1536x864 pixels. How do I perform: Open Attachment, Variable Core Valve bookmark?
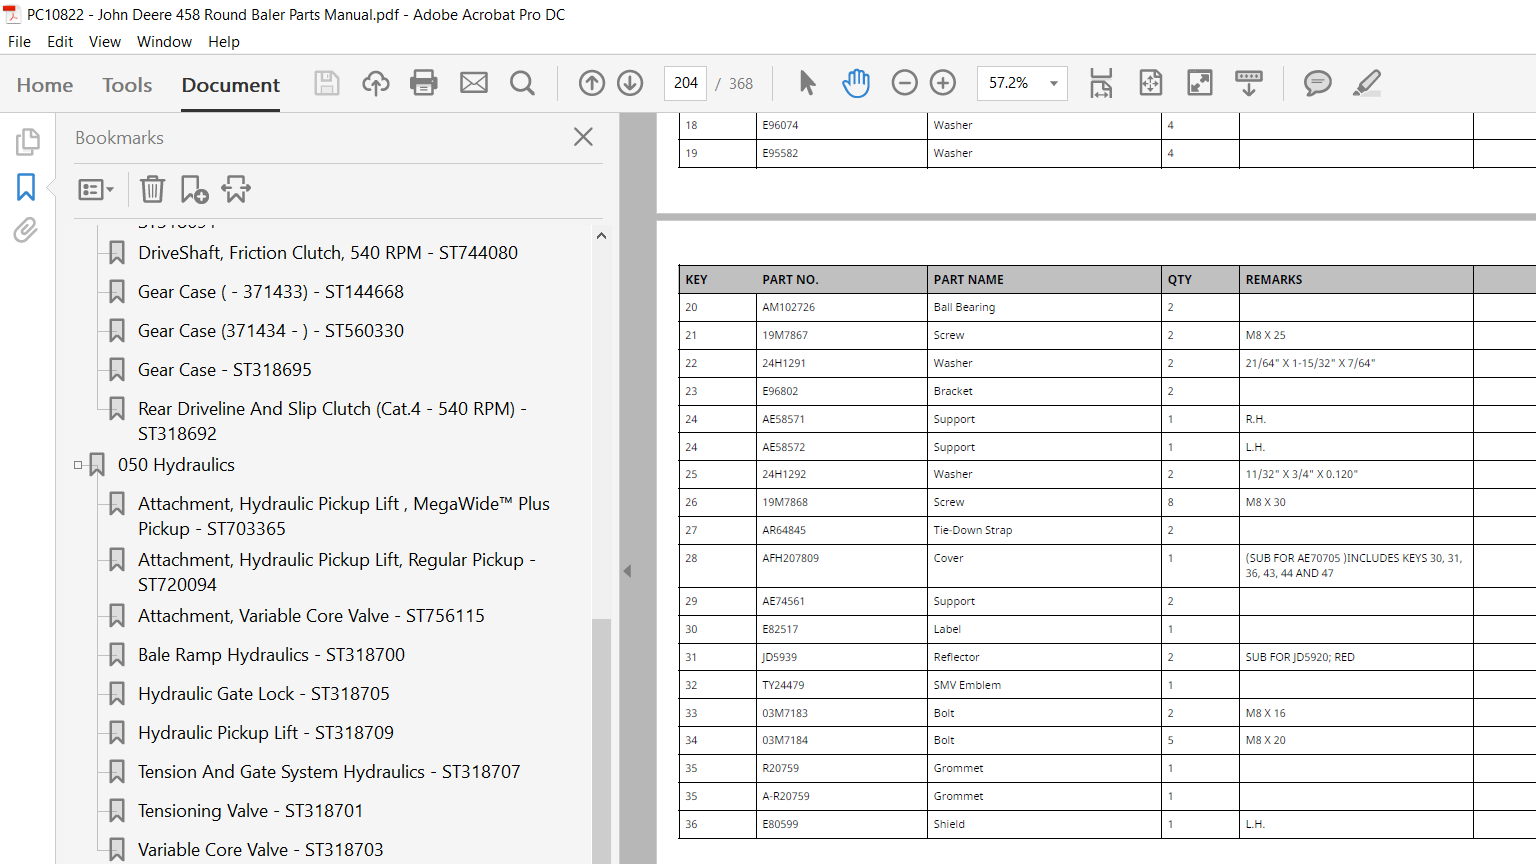(311, 616)
